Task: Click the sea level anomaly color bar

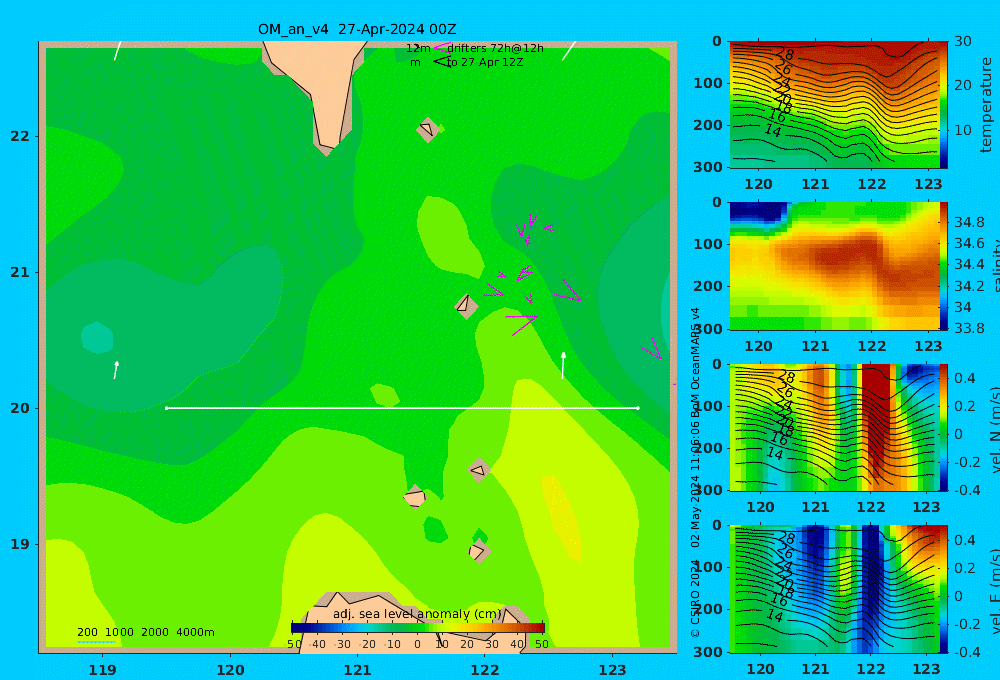Action: click(x=418, y=627)
